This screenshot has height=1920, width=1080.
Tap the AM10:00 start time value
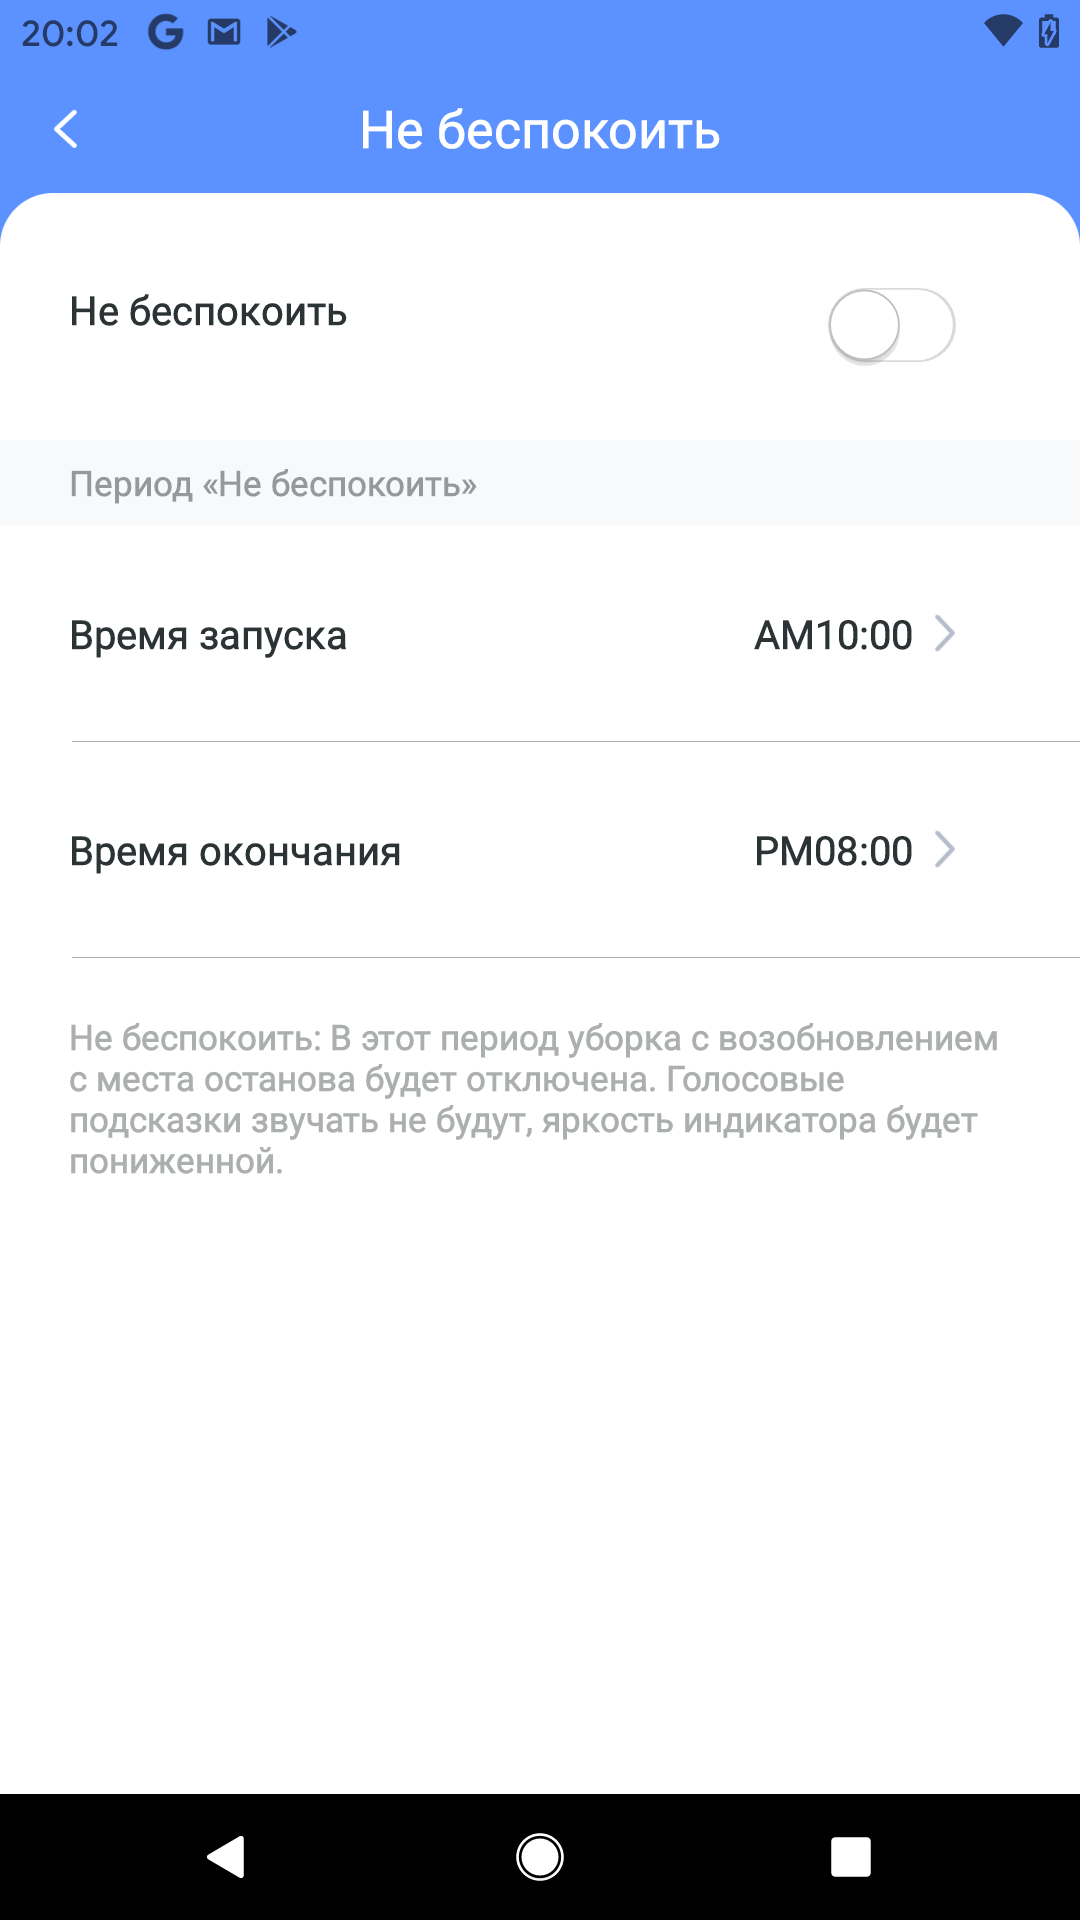click(833, 636)
